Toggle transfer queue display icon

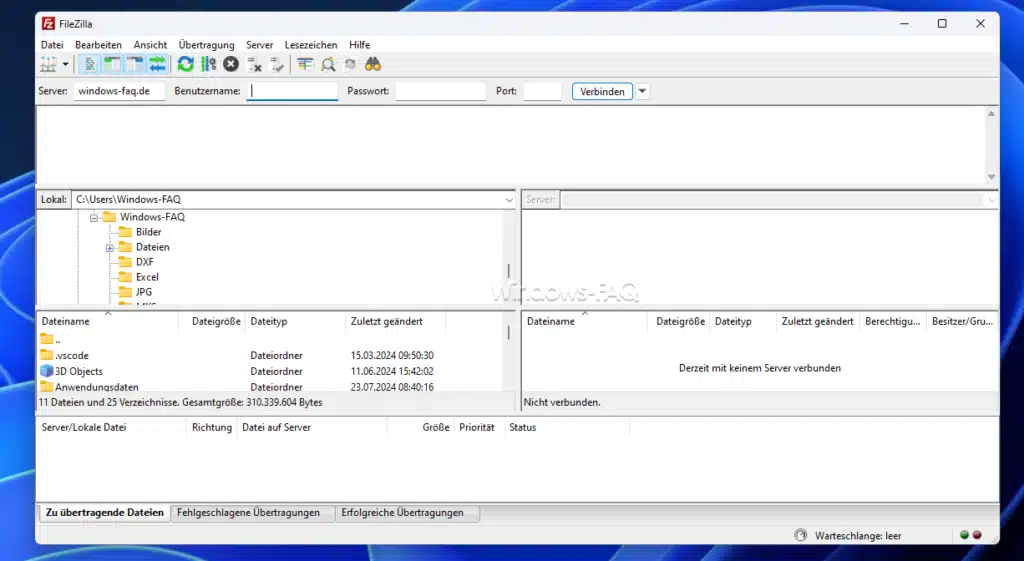pos(157,64)
